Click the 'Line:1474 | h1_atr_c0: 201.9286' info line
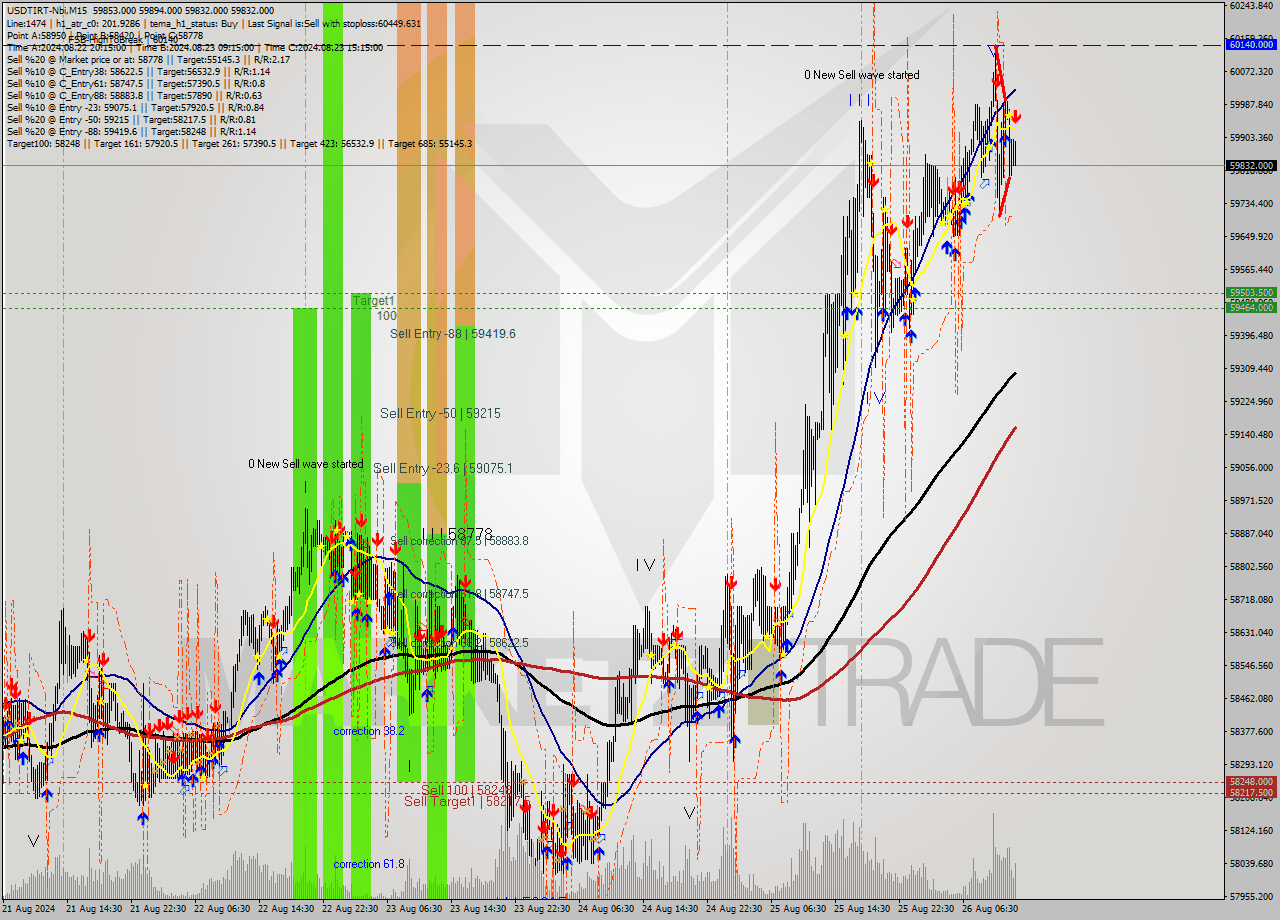1280x920 pixels. pos(213,23)
